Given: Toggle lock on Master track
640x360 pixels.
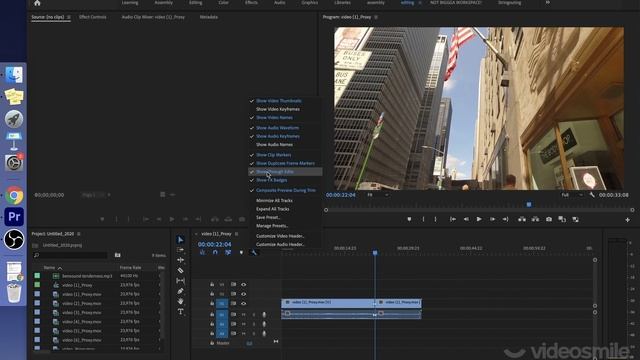Looking at the screenshot, I should 212,343.
